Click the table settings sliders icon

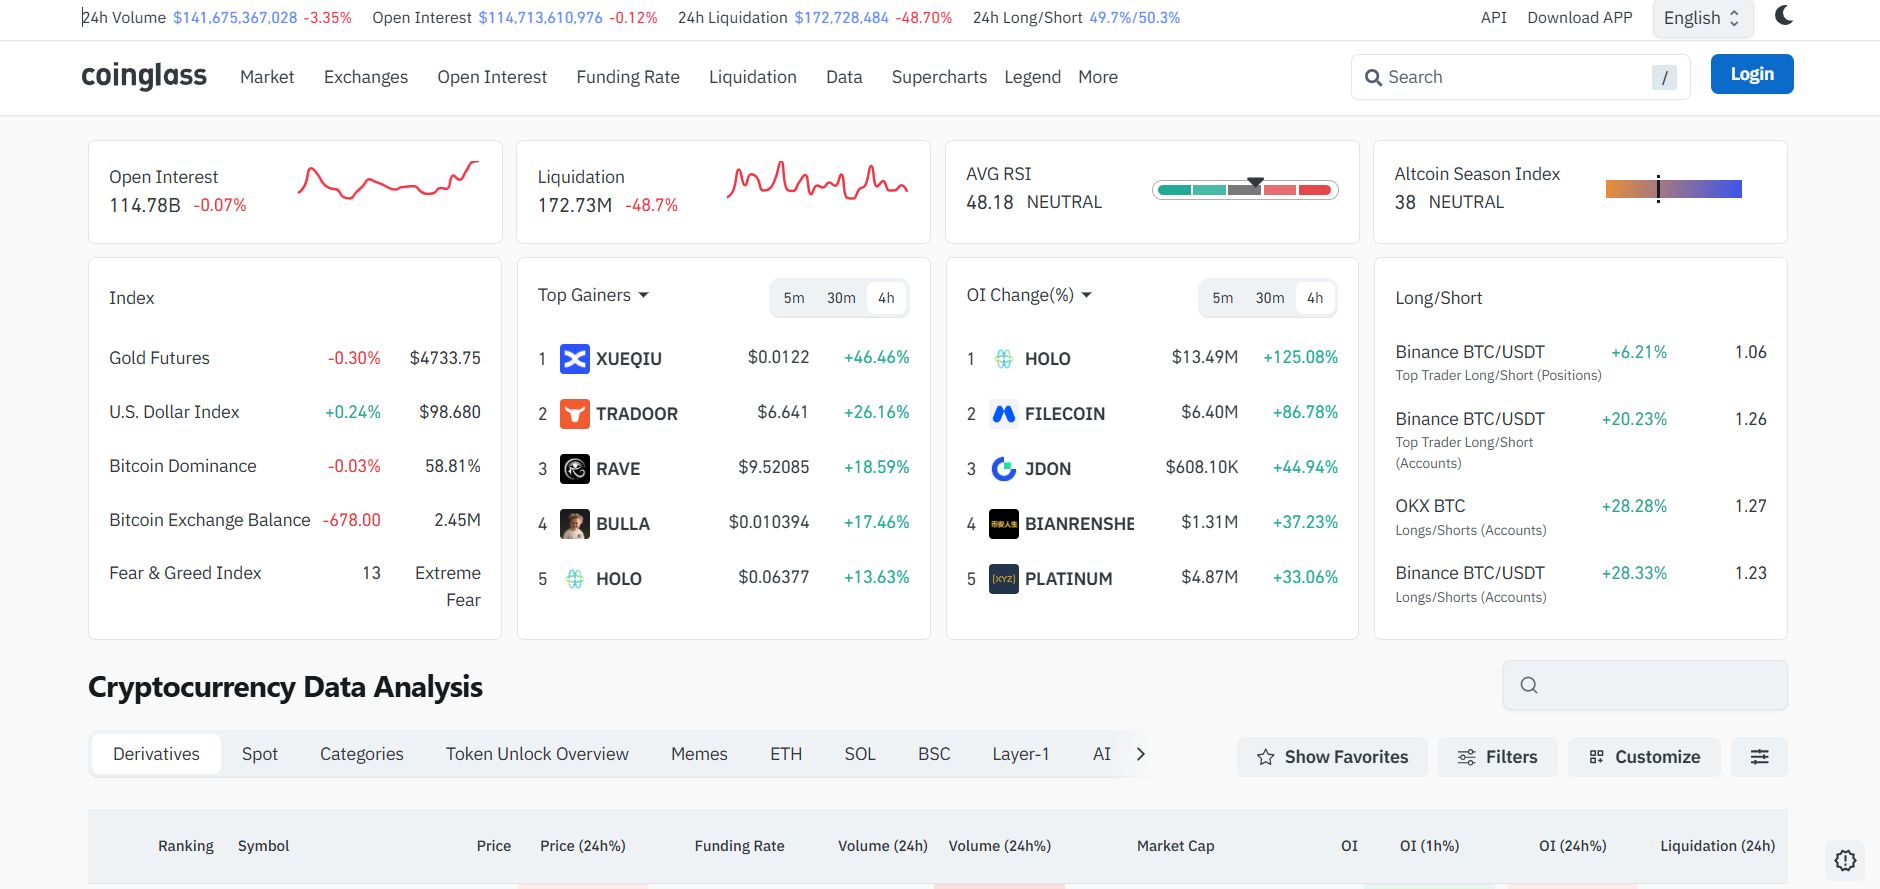tap(1760, 757)
